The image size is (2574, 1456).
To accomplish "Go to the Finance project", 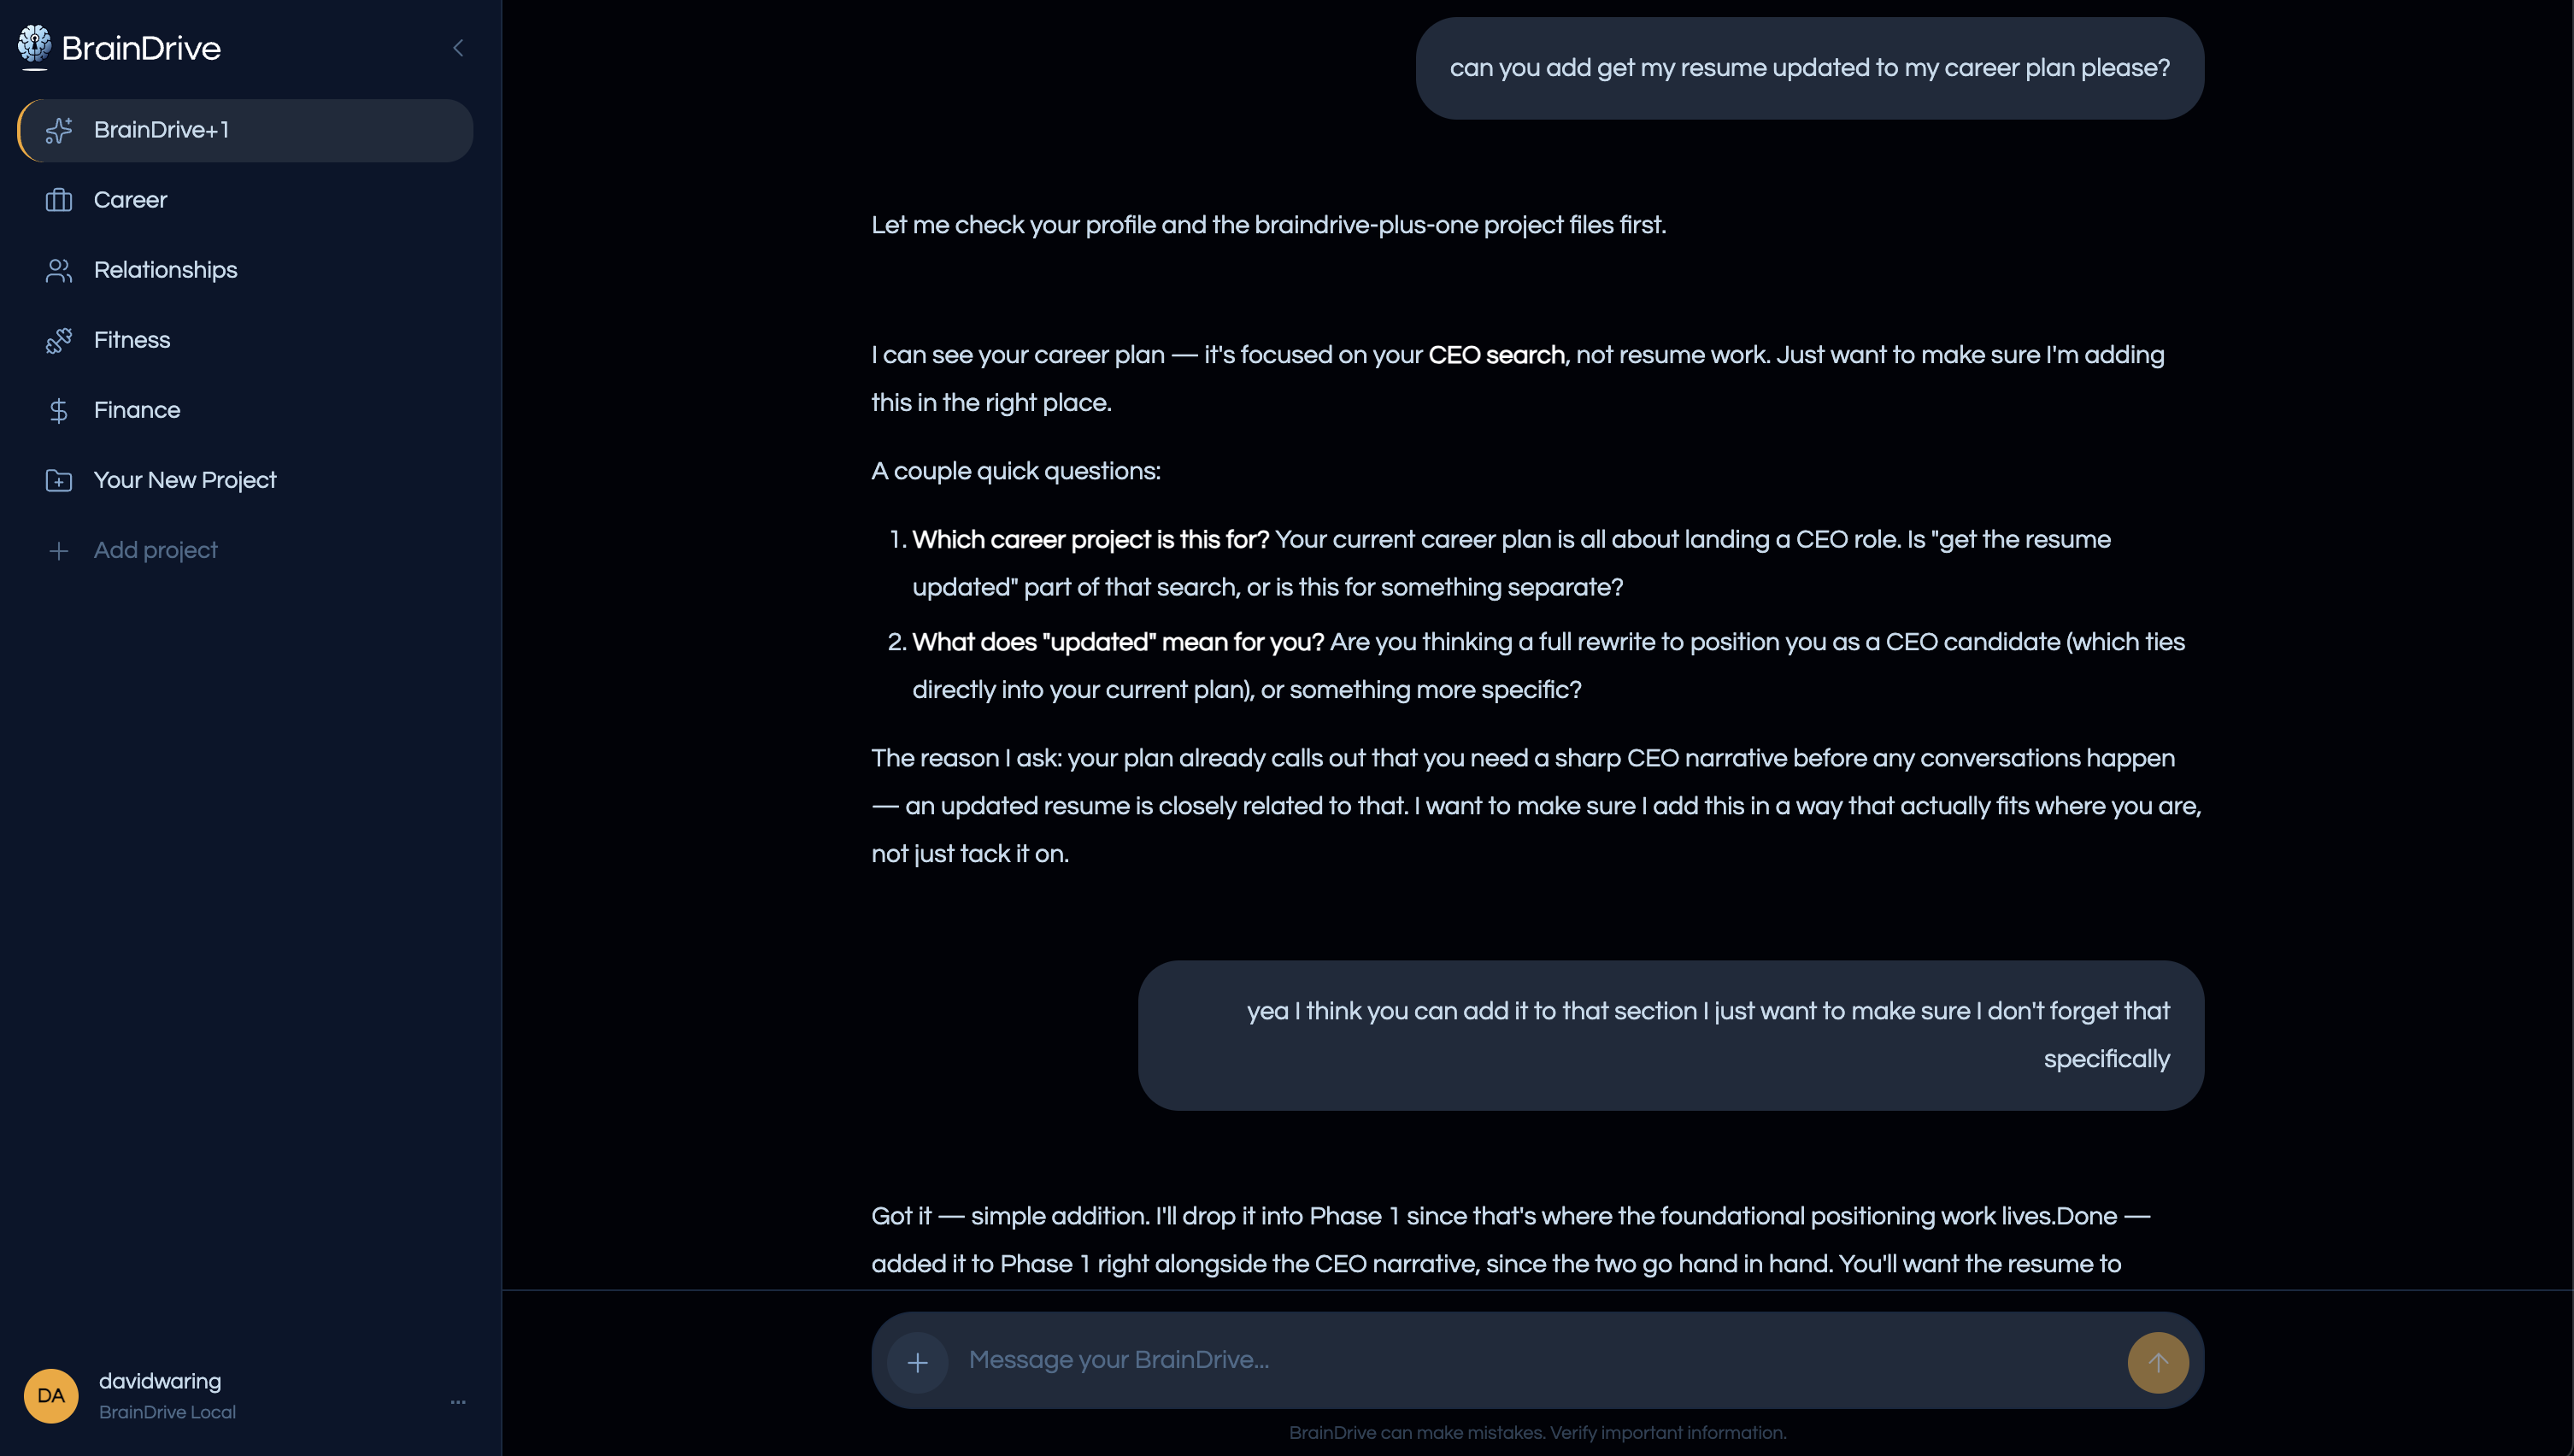I will point(137,410).
